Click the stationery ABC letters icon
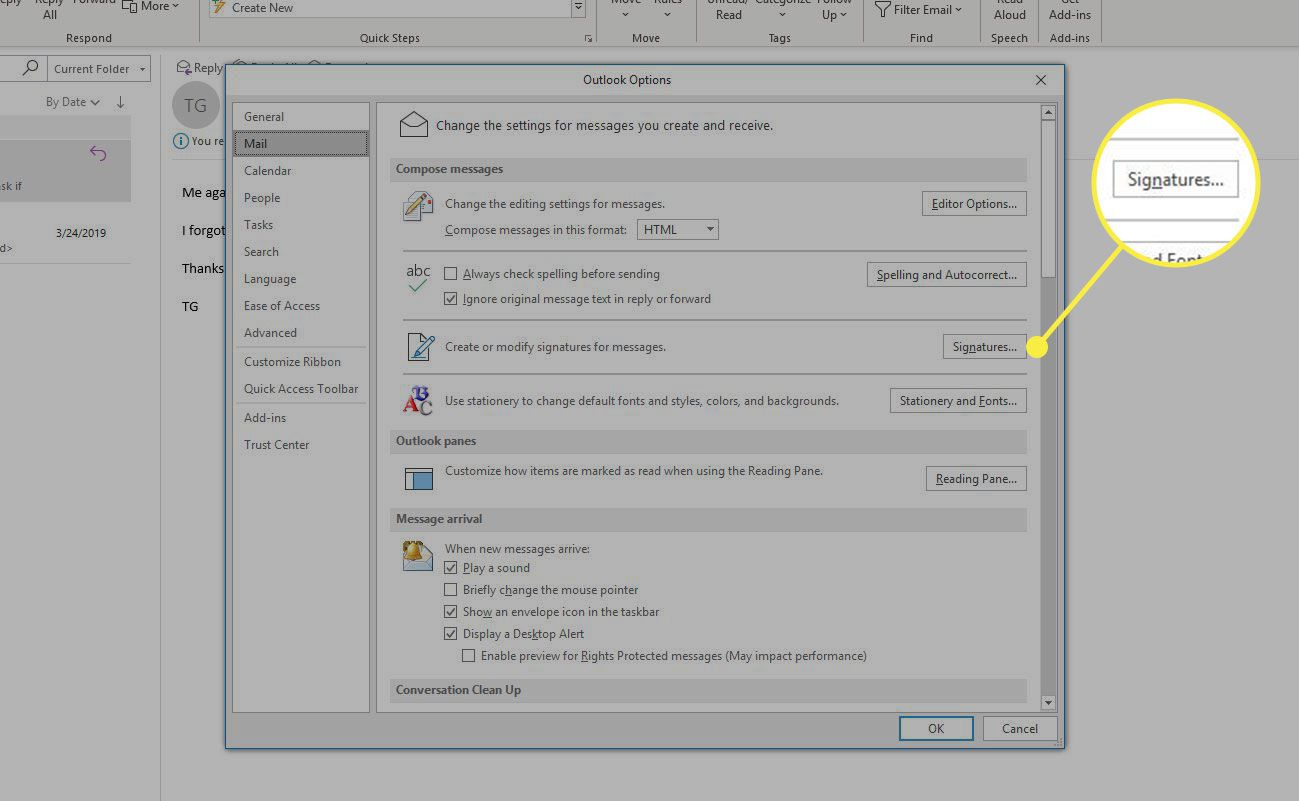 [418, 401]
